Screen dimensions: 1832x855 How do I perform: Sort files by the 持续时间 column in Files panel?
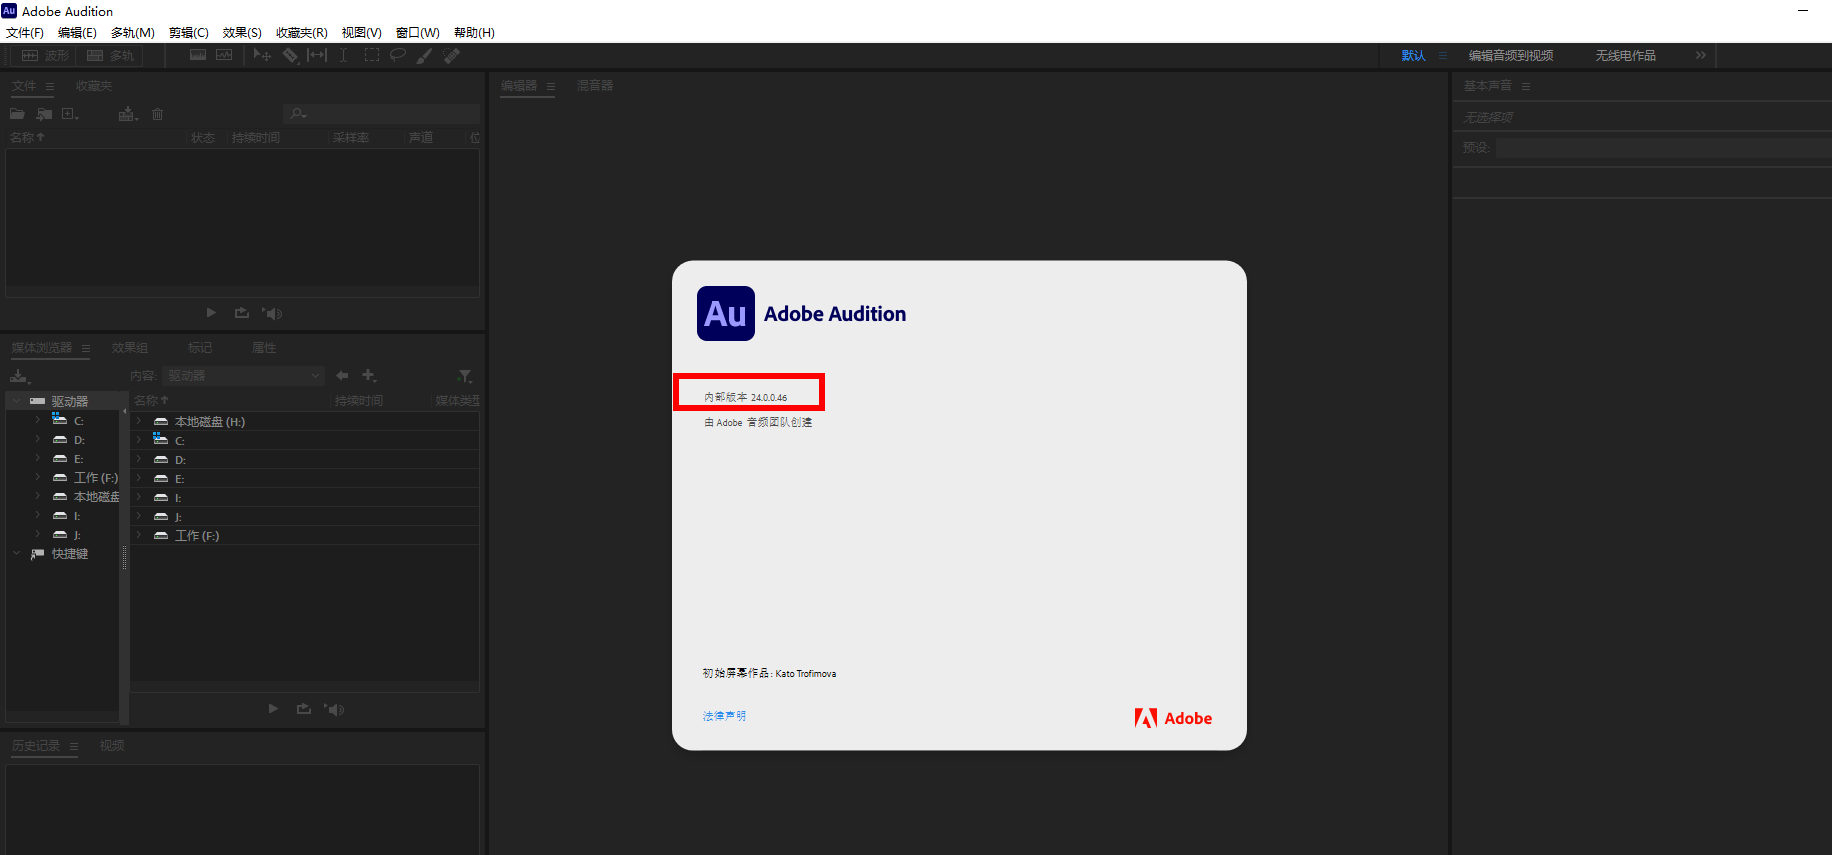[x=256, y=138]
